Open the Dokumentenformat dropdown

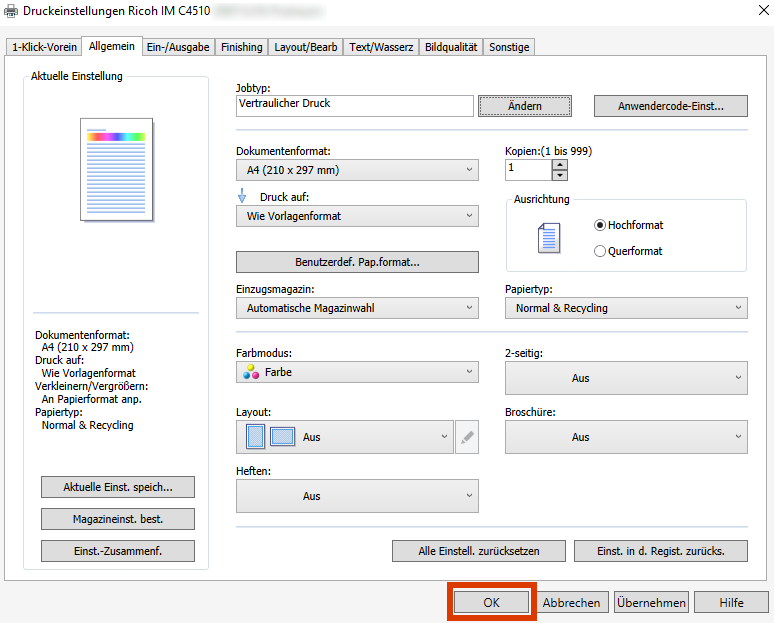point(357,170)
